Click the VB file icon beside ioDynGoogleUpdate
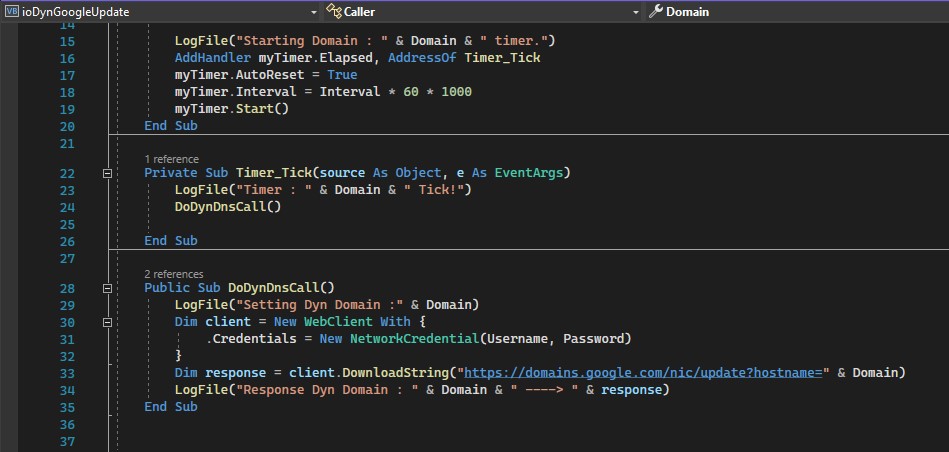Image resolution: width=949 pixels, height=452 pixels. coord(12,11)
